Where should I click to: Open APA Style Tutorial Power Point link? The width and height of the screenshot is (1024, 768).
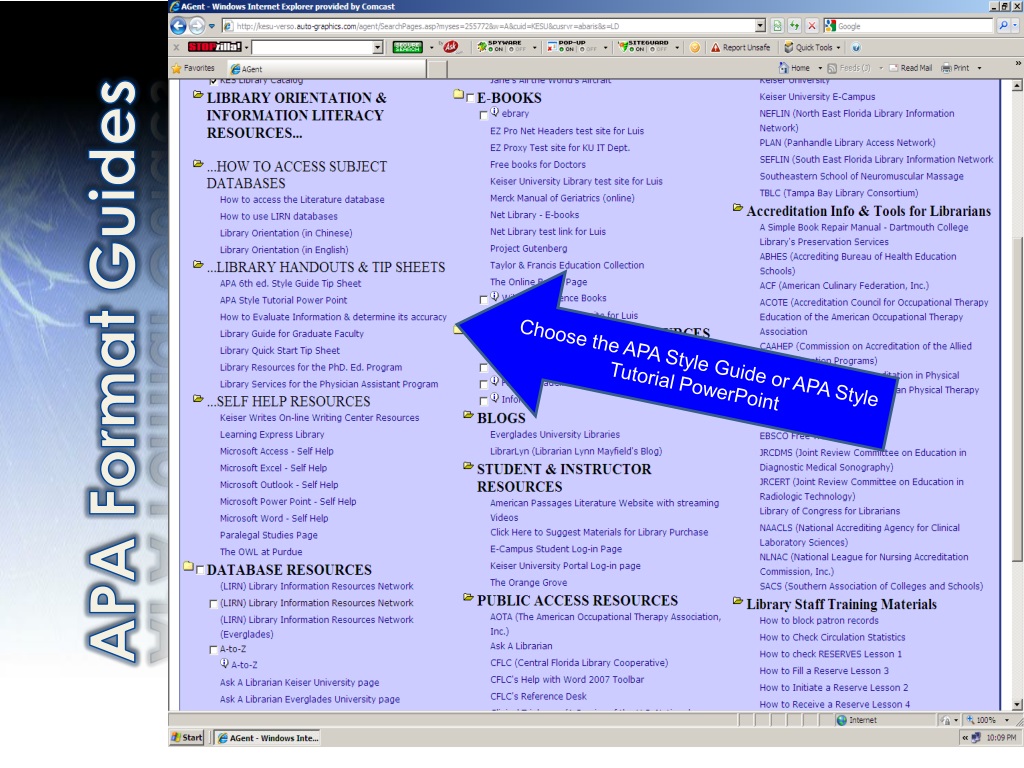(x=283, y=300)
